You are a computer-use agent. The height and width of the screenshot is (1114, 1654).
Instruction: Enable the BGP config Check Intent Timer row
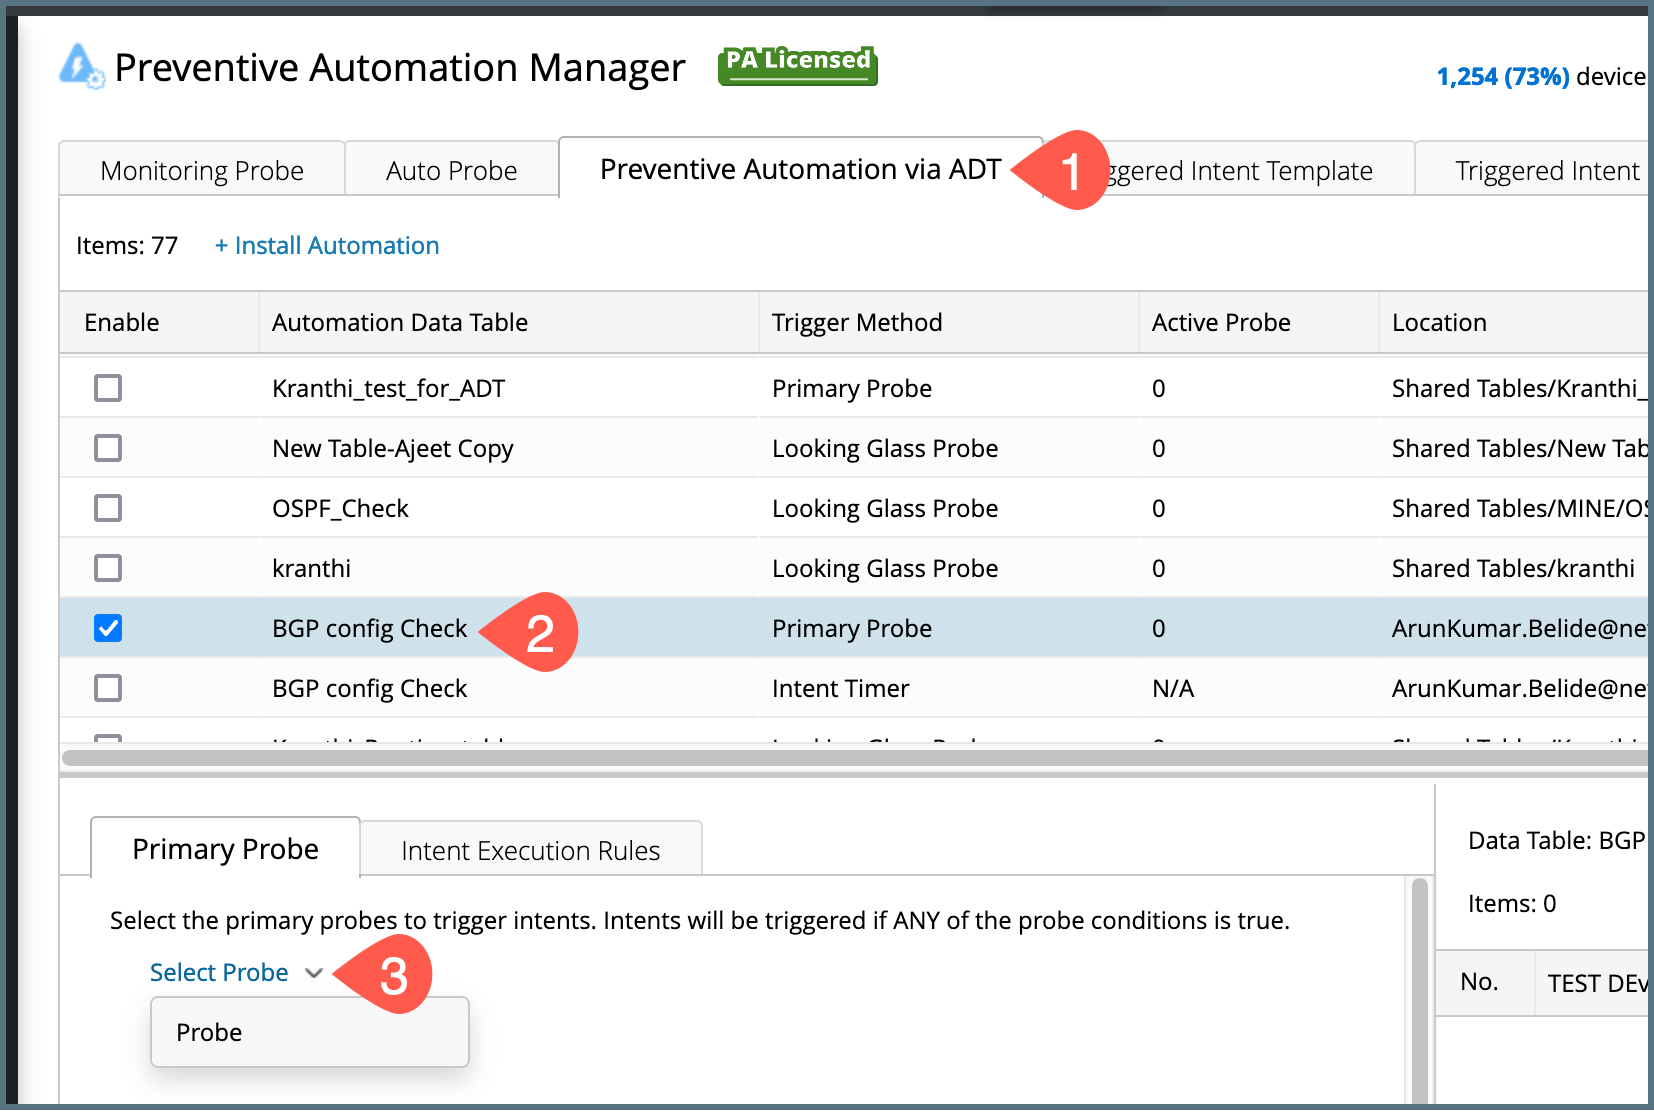(107, 688)
